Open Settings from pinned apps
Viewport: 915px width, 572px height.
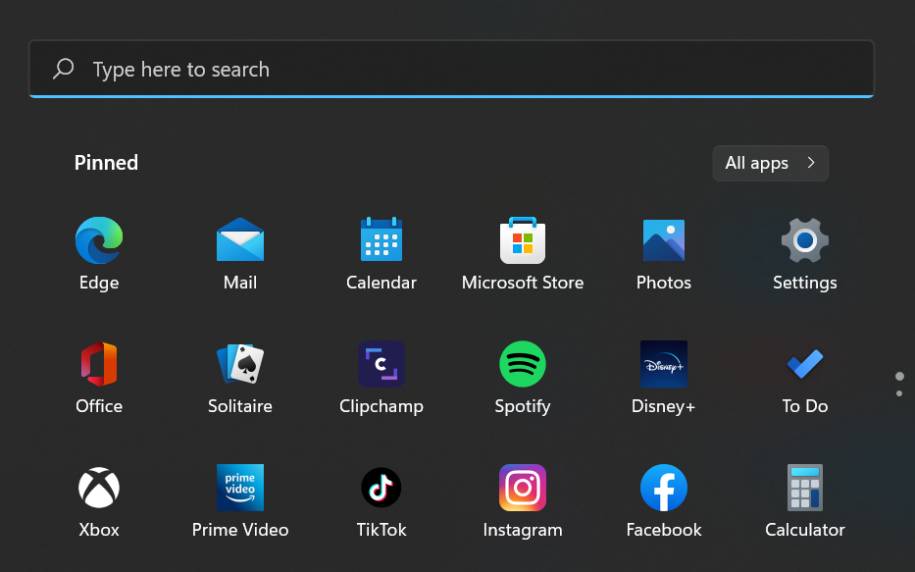(805, 240)
